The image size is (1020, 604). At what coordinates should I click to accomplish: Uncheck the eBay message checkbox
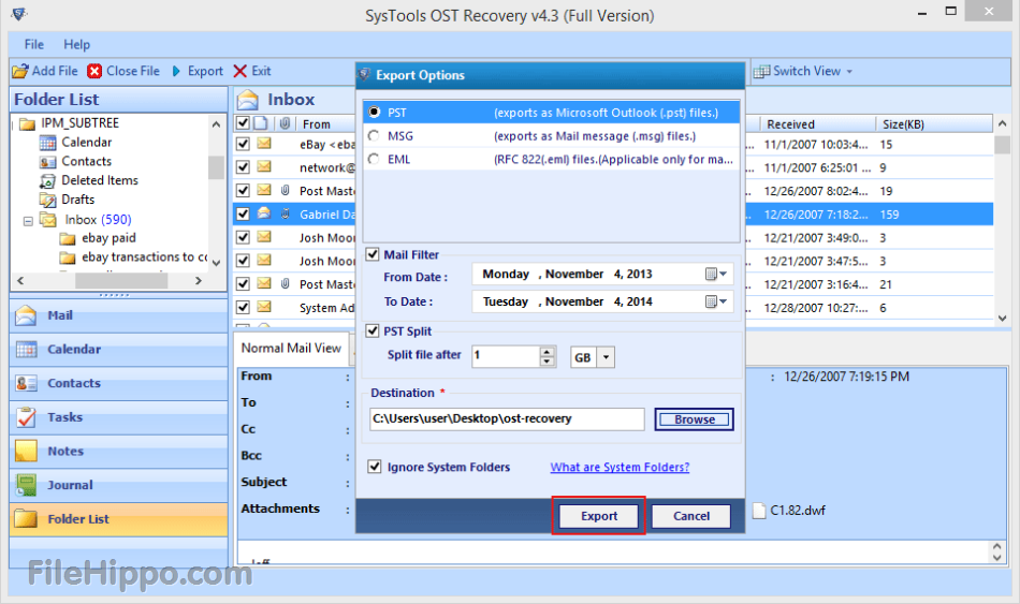coord(243,144)
